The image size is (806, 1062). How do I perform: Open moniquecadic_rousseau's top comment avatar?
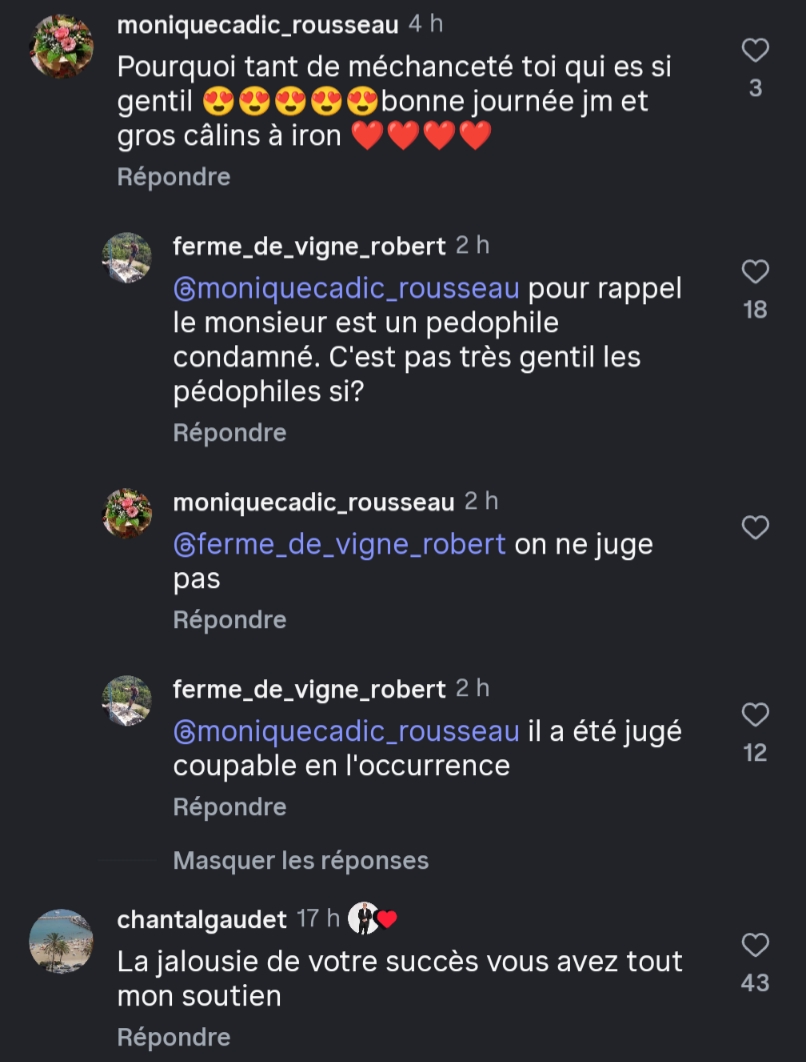coord(62,46)
